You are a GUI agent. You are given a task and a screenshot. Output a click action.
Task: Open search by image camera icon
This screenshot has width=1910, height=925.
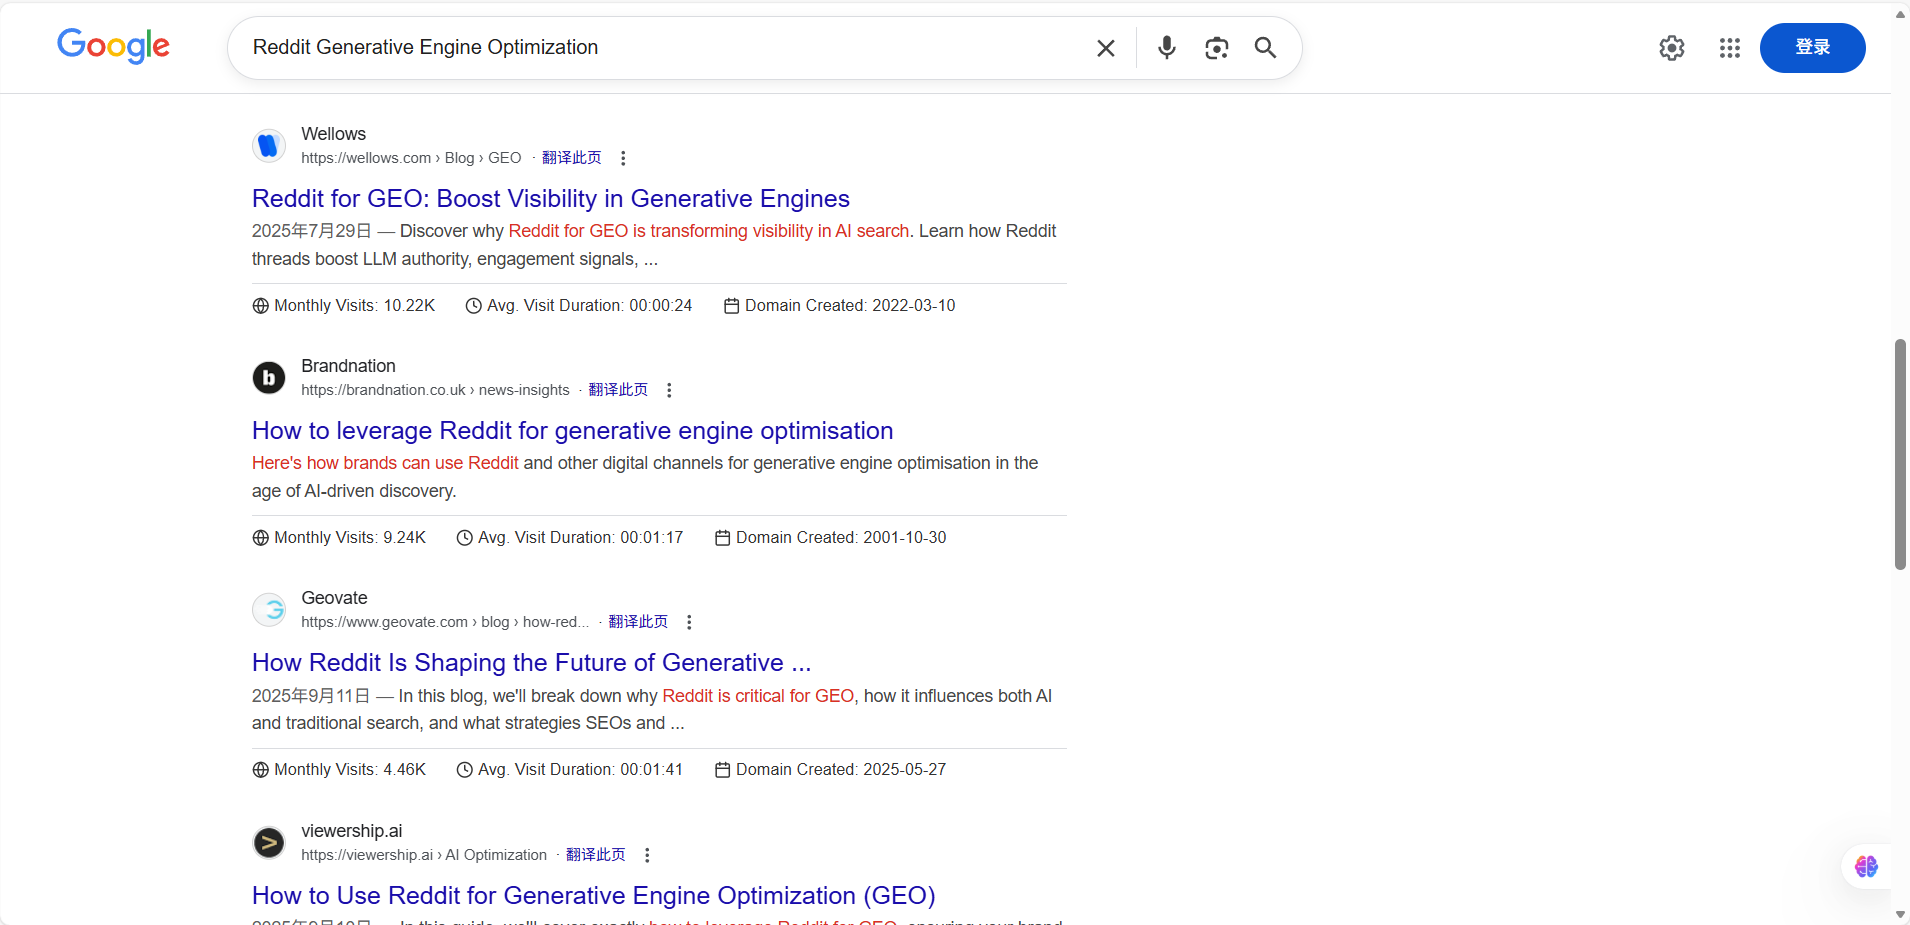(x=1216, y=48)
